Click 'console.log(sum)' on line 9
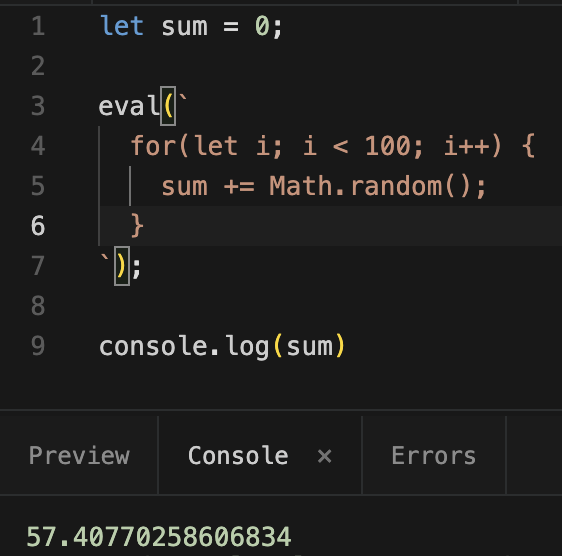This screenshot has width=562, height=556. [222, 347]
